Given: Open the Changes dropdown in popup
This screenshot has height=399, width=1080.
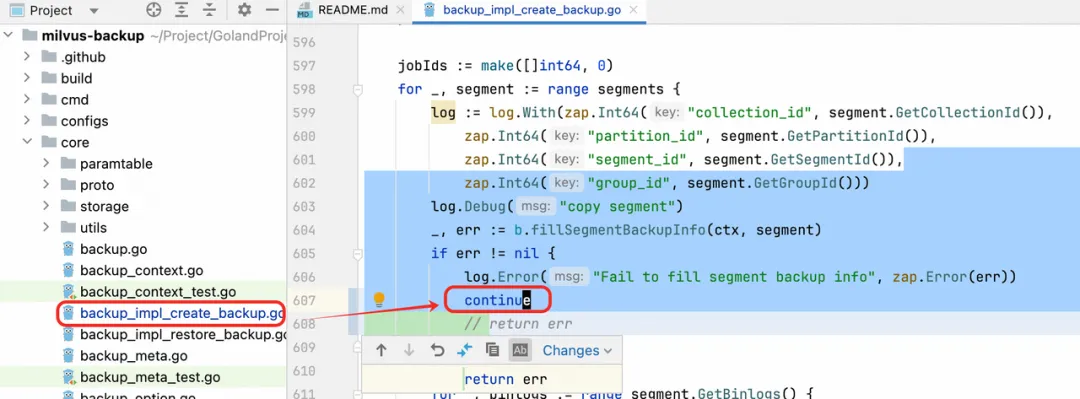Looking at the screenshot, I should click(577, 350).
